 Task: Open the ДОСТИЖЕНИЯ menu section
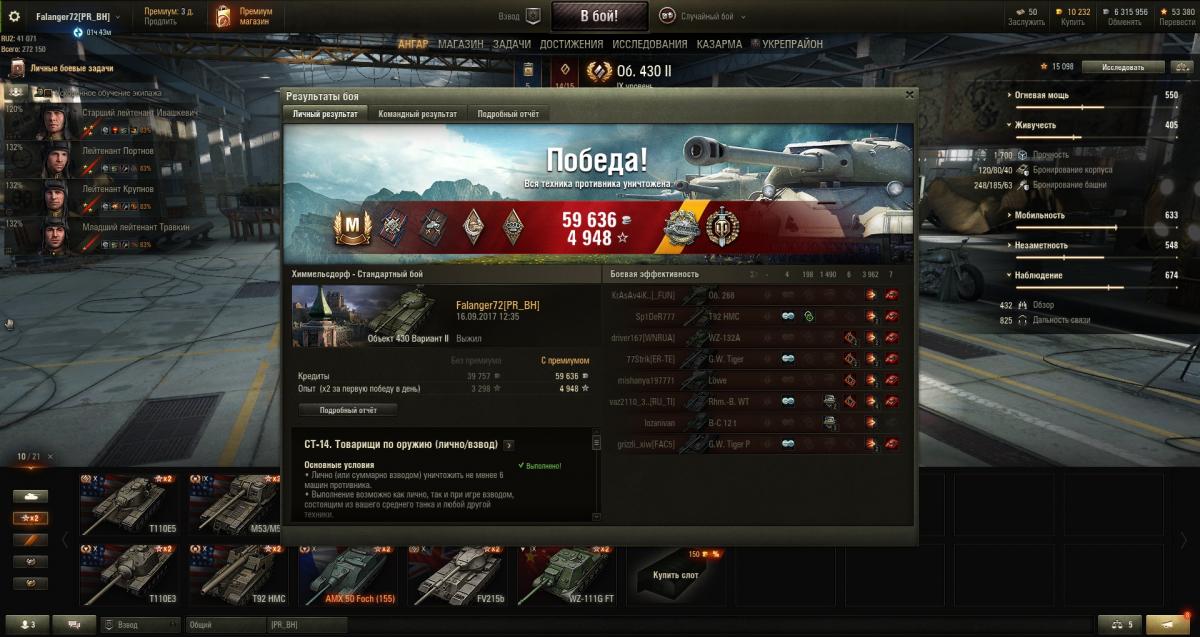(571, 44)
